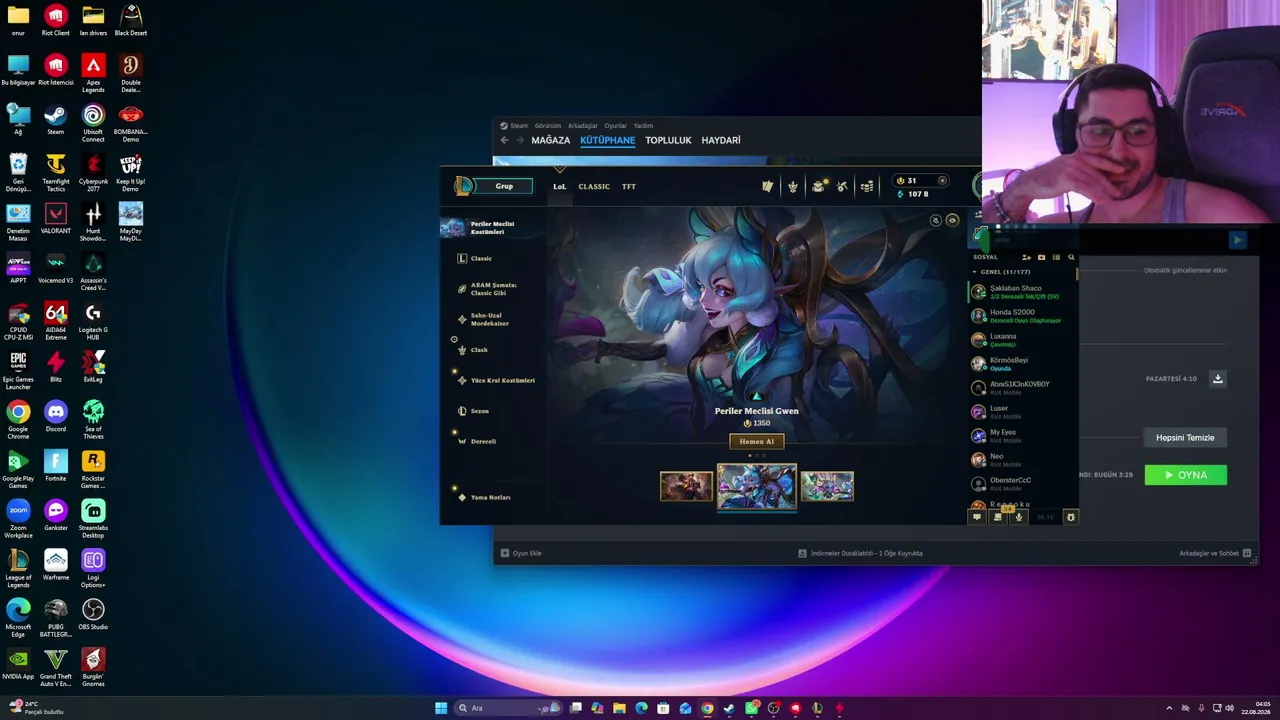Open the Oyunlar menu in Steam
Image resolution: width=1280 pixels, height=720 pixels.
click(616, 126)
